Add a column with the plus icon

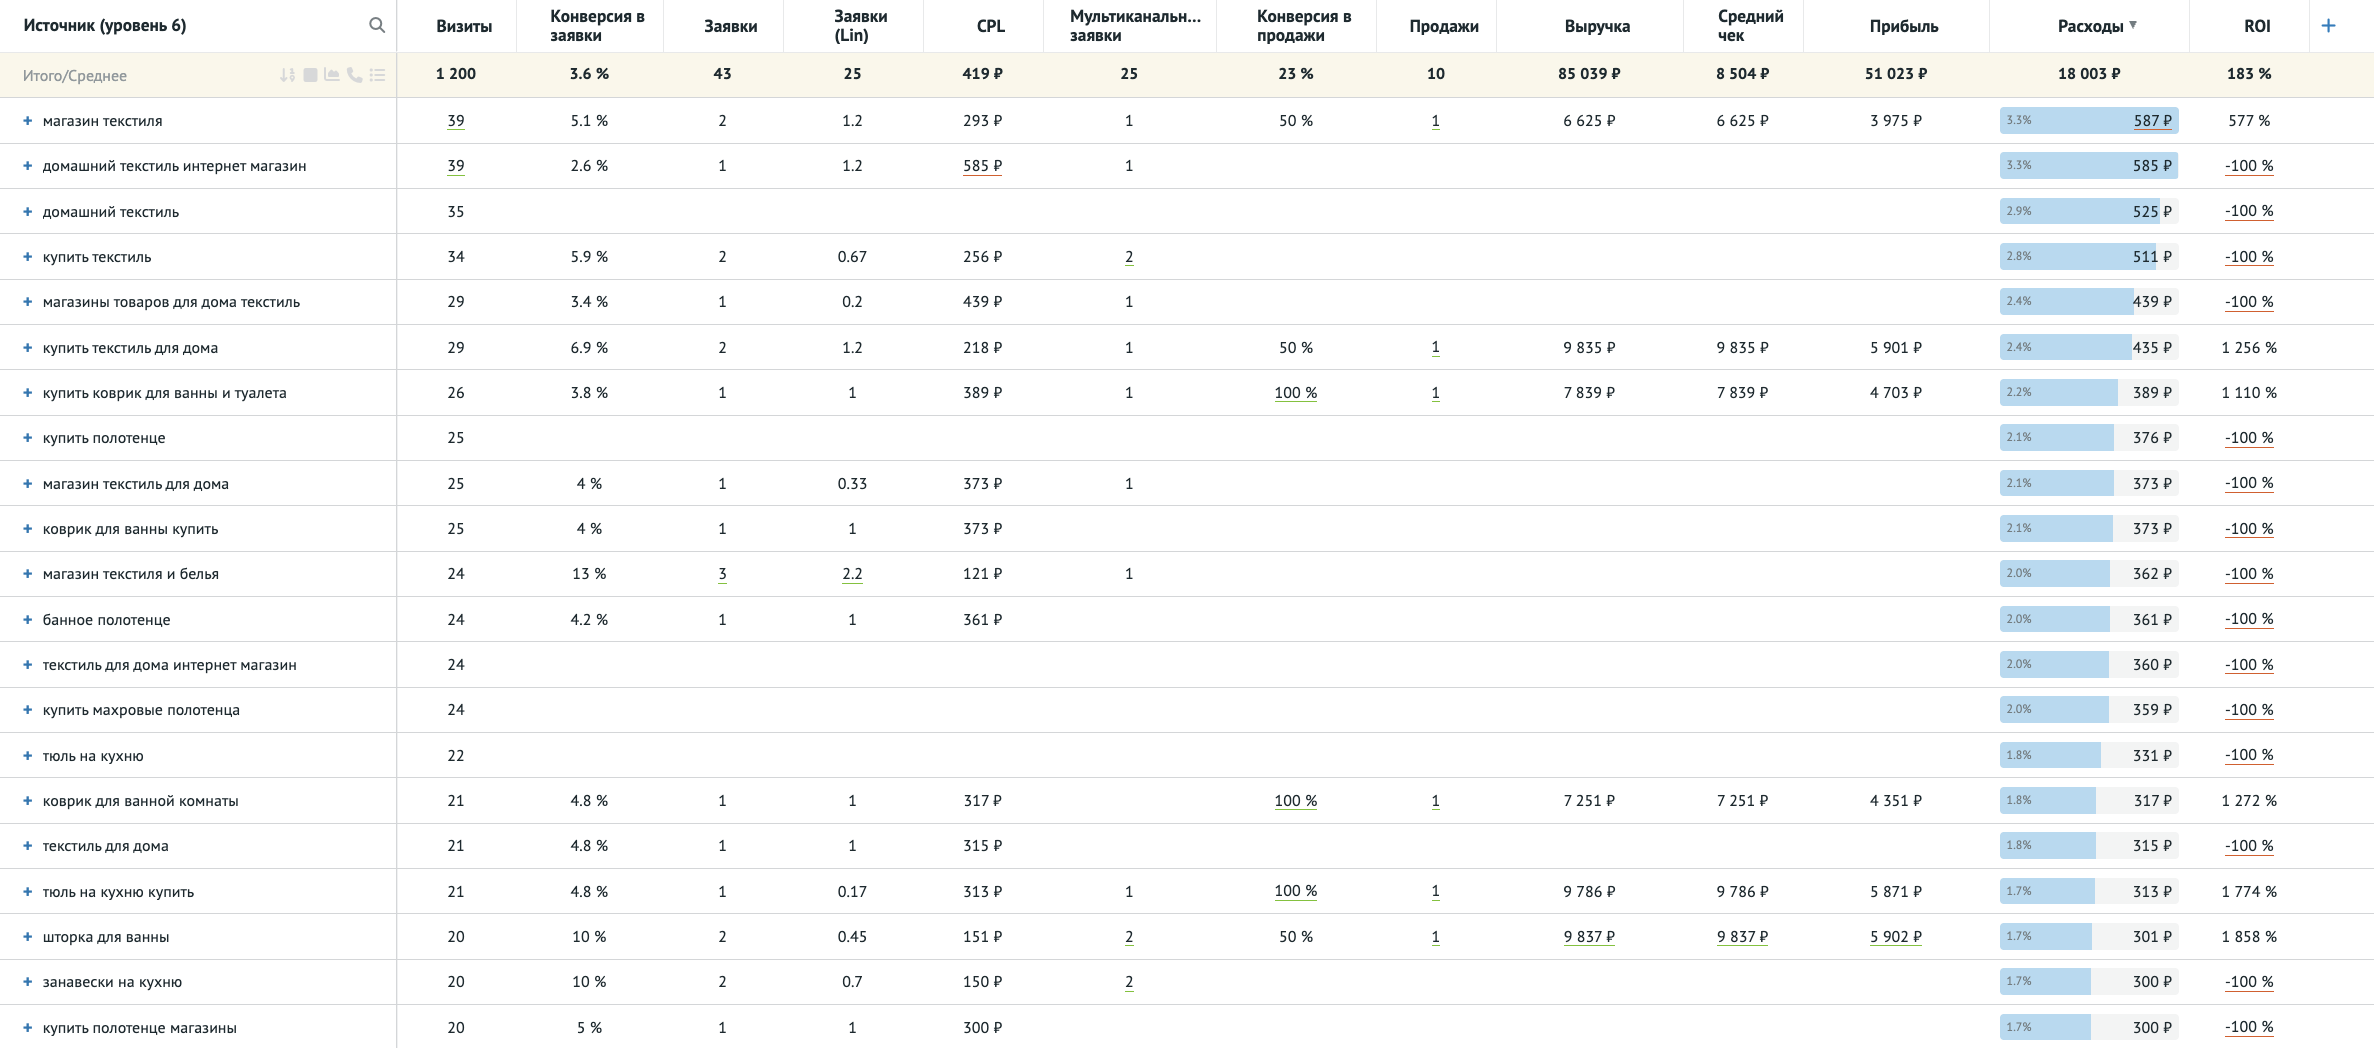2328,26
